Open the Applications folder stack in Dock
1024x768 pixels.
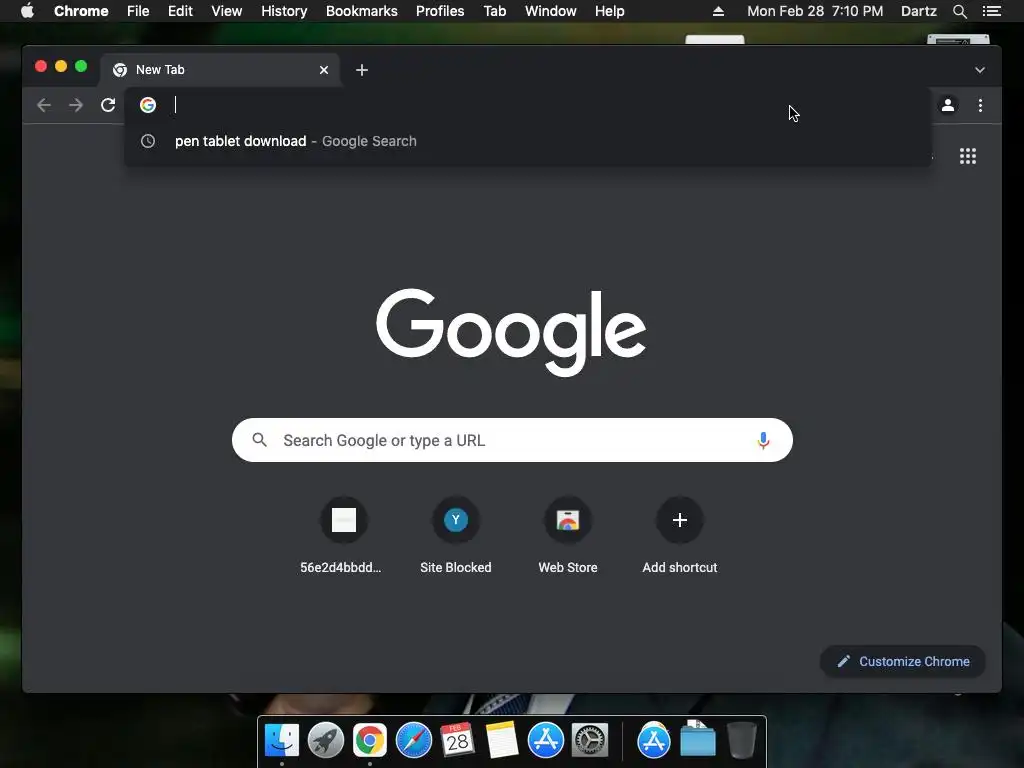click(654, 741)
